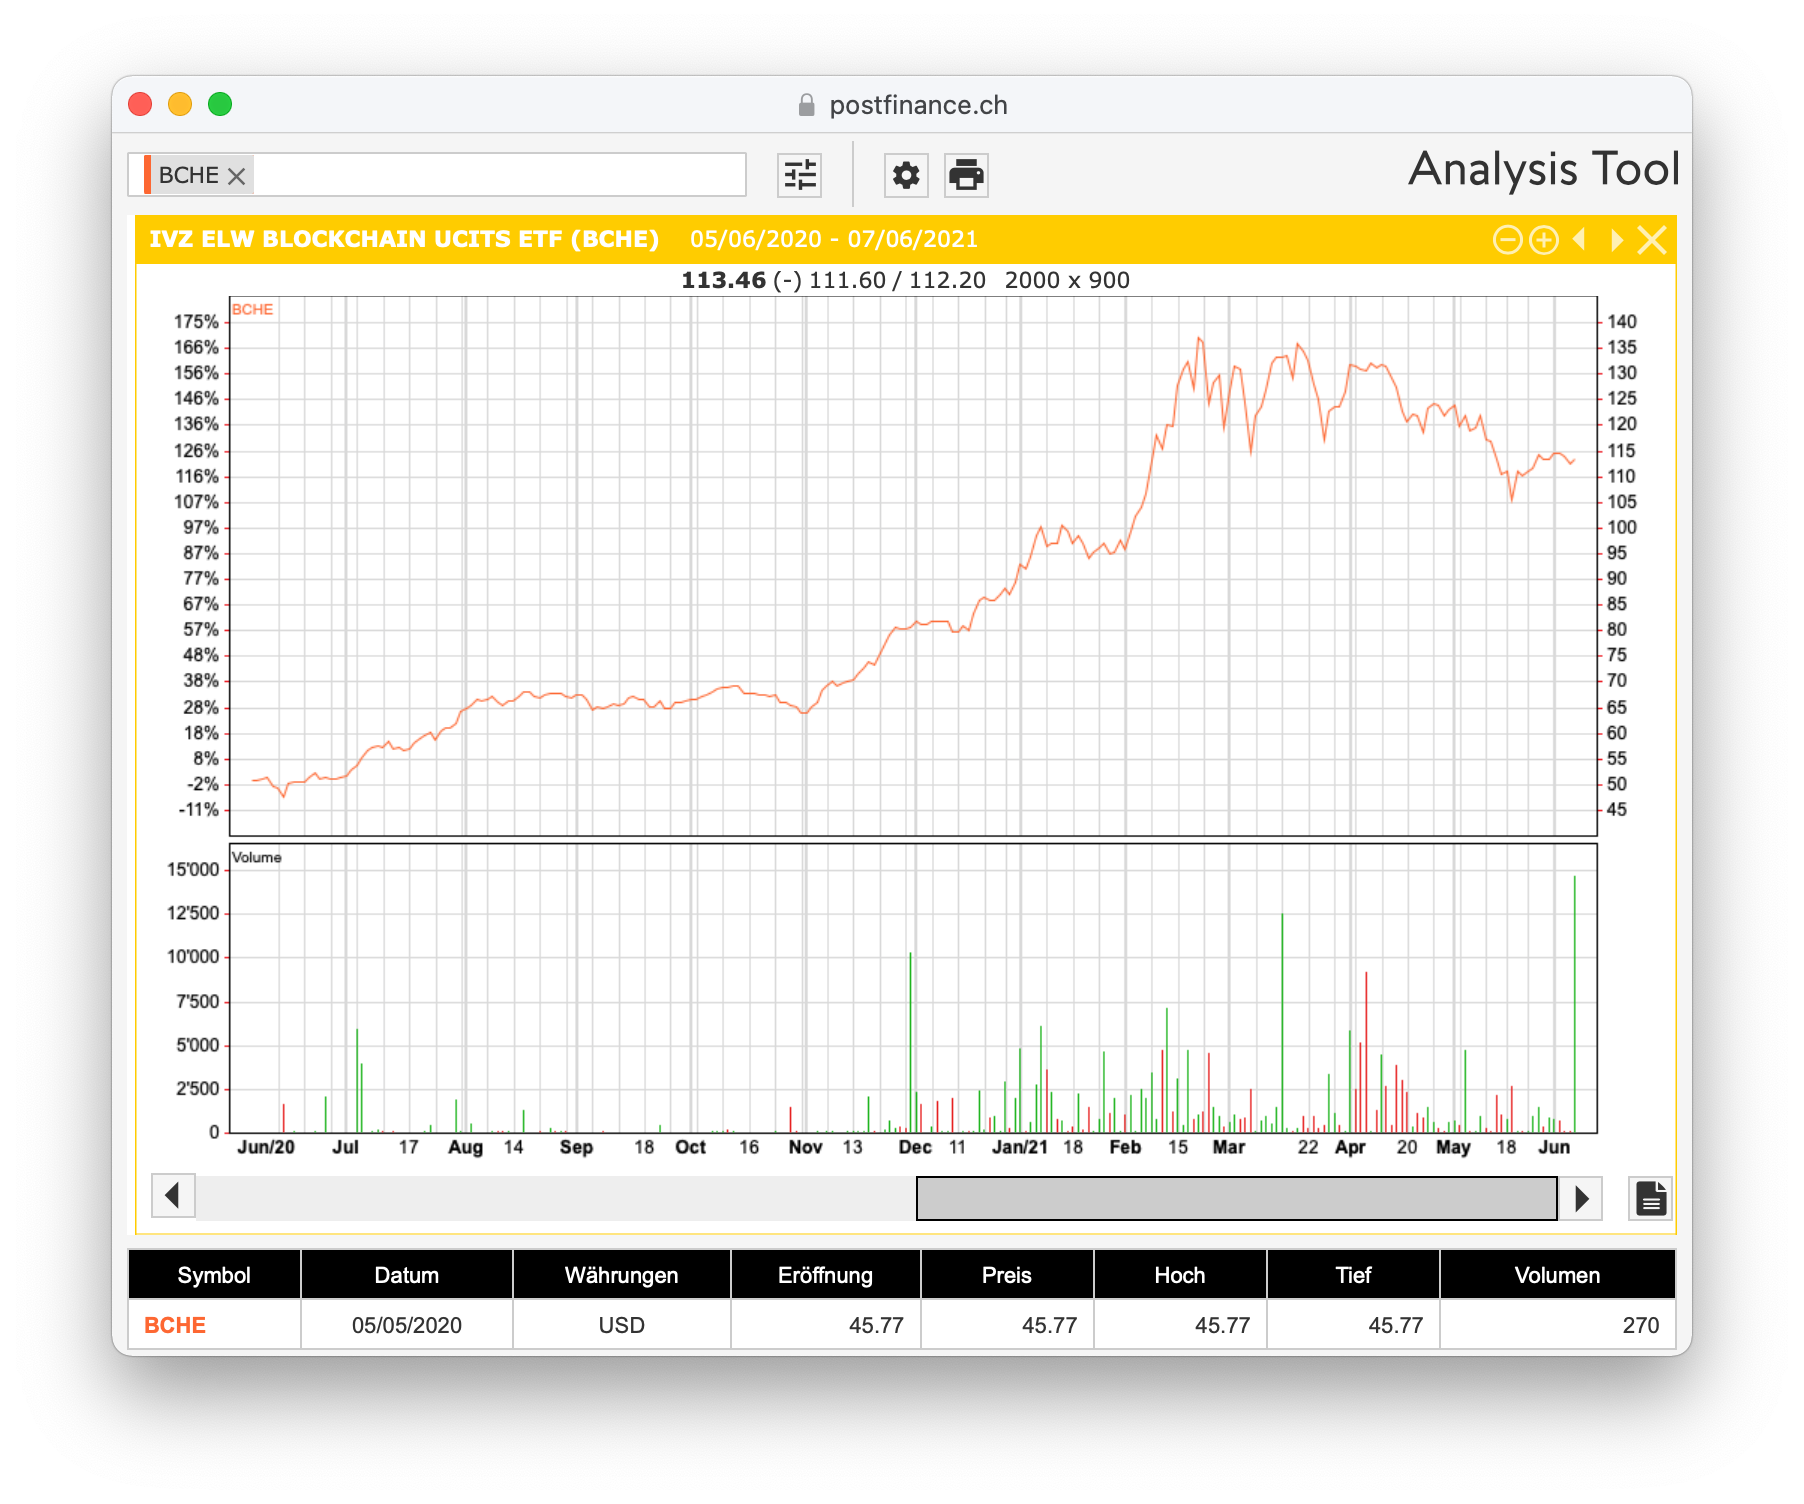Open the chart filter settings sliders icon
The width and height of the screenshot is (1804, 1504).
pos(800,175)
